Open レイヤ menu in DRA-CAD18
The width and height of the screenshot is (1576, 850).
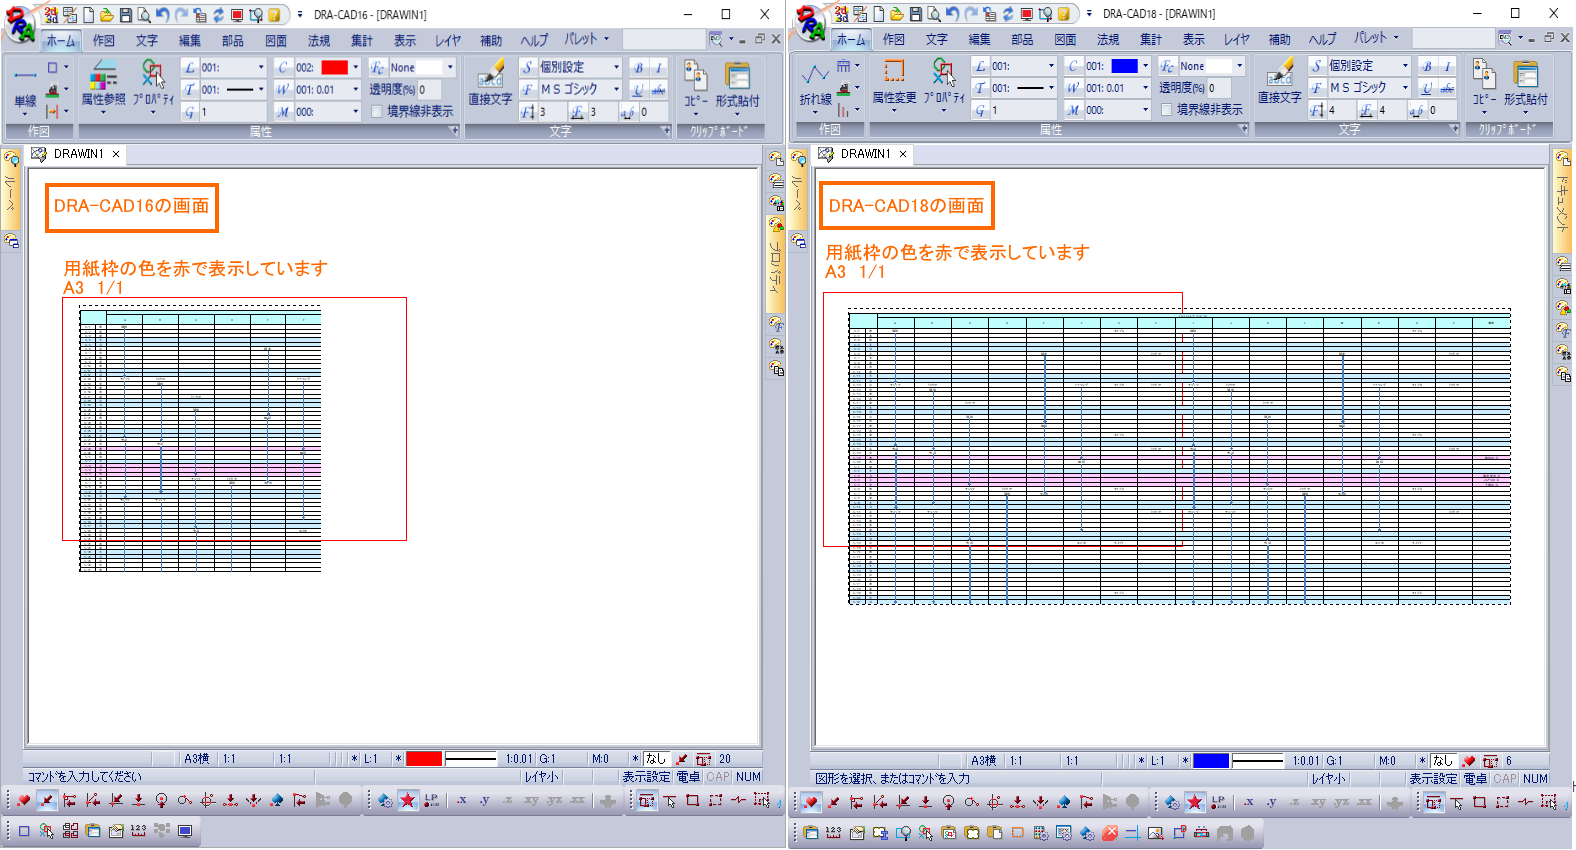point(1237,39)
